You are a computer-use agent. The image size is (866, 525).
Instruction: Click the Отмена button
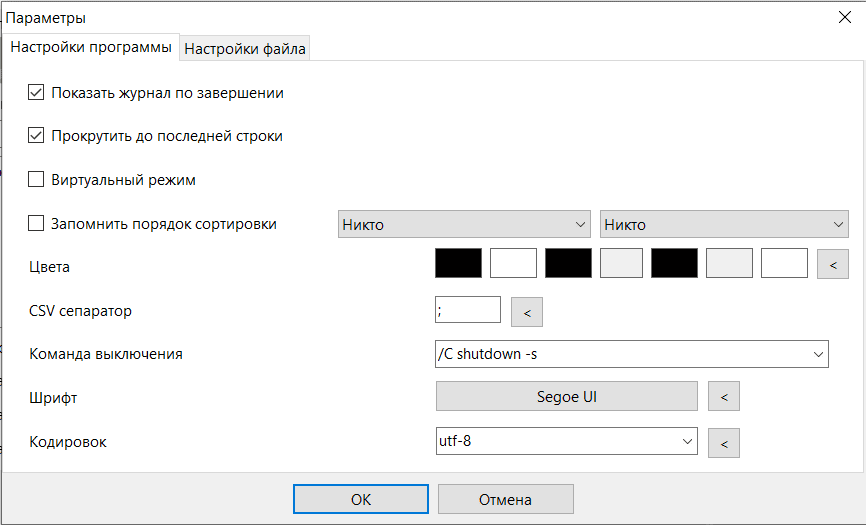[505, 499]
